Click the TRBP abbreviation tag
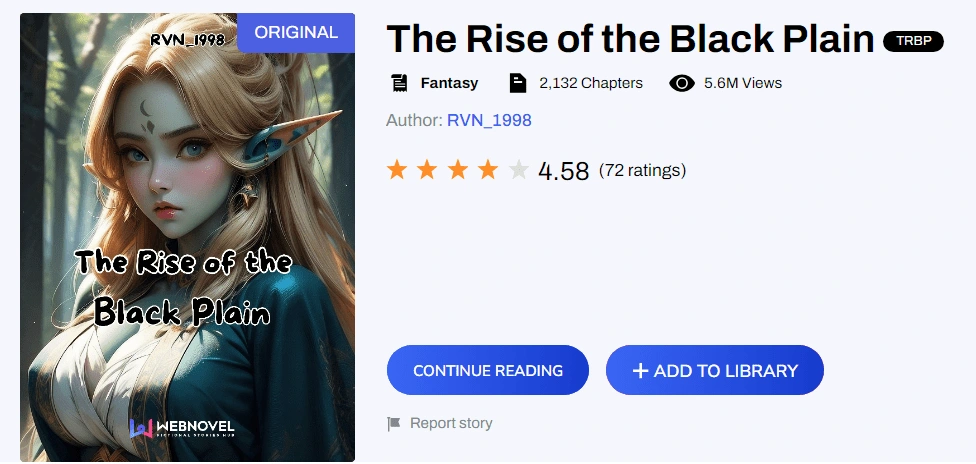The height and width of the screenshot is (464, 976). click(x=913, y=41)
